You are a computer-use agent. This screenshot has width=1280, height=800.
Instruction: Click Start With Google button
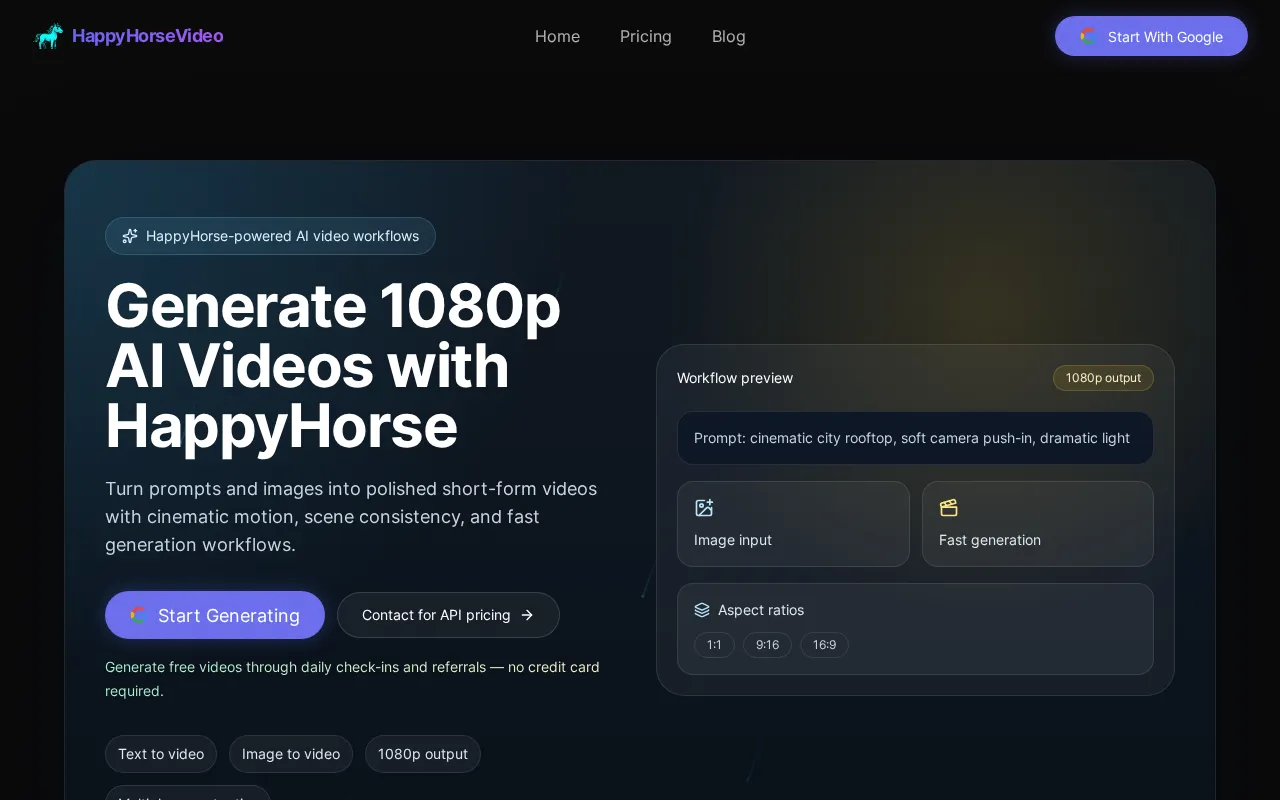[x=1151, y=36]
